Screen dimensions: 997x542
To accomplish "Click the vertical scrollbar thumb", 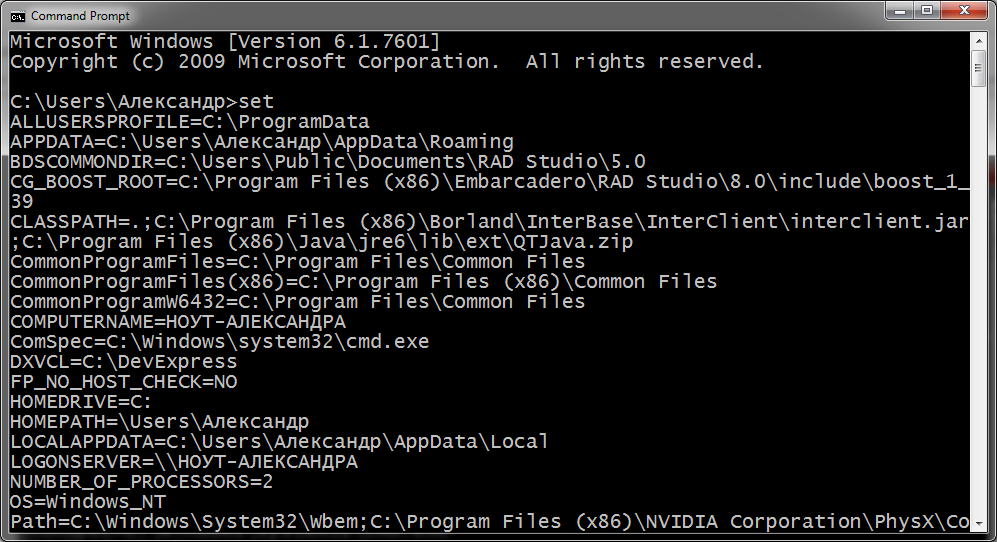I will 979,69.
